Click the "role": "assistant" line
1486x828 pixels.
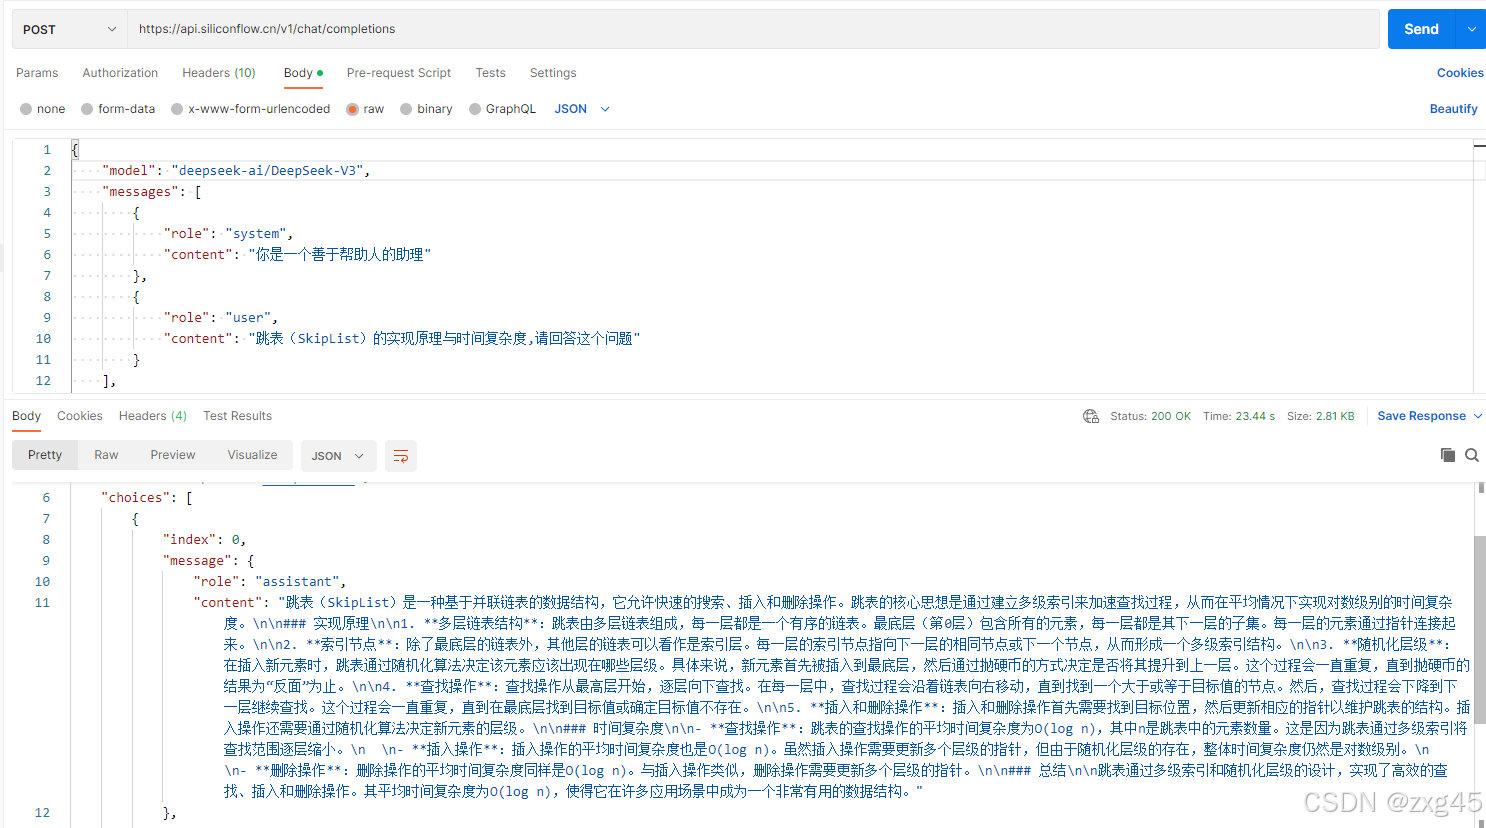[x=270, y=582]
